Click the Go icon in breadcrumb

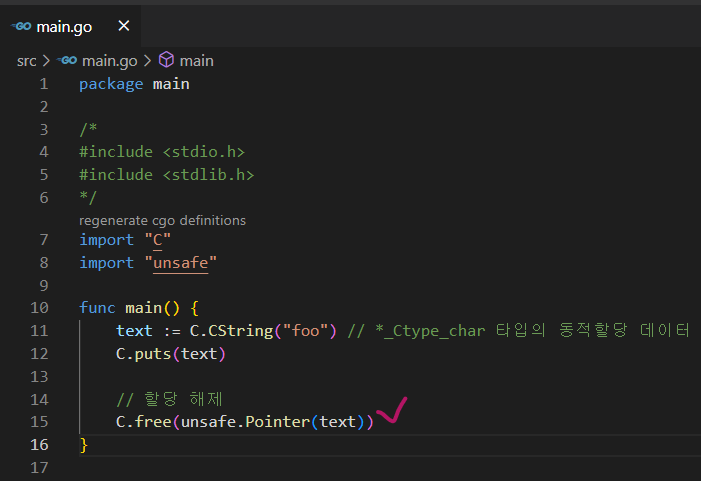pos(68,60)
